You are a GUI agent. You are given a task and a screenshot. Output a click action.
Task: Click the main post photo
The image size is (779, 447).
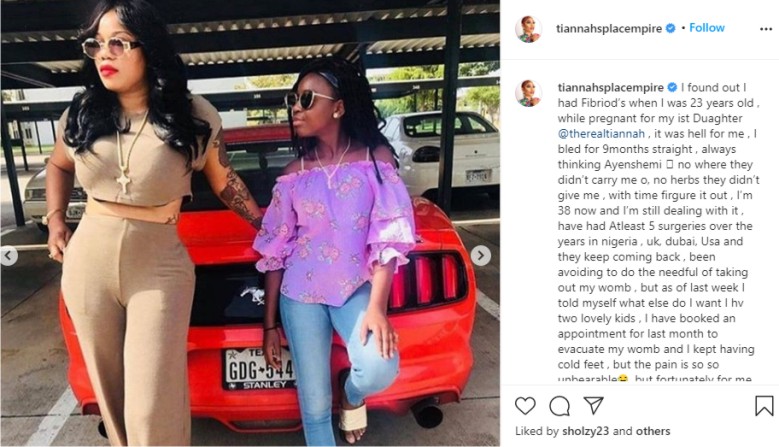pyautogui.click(x=250, y=223)
